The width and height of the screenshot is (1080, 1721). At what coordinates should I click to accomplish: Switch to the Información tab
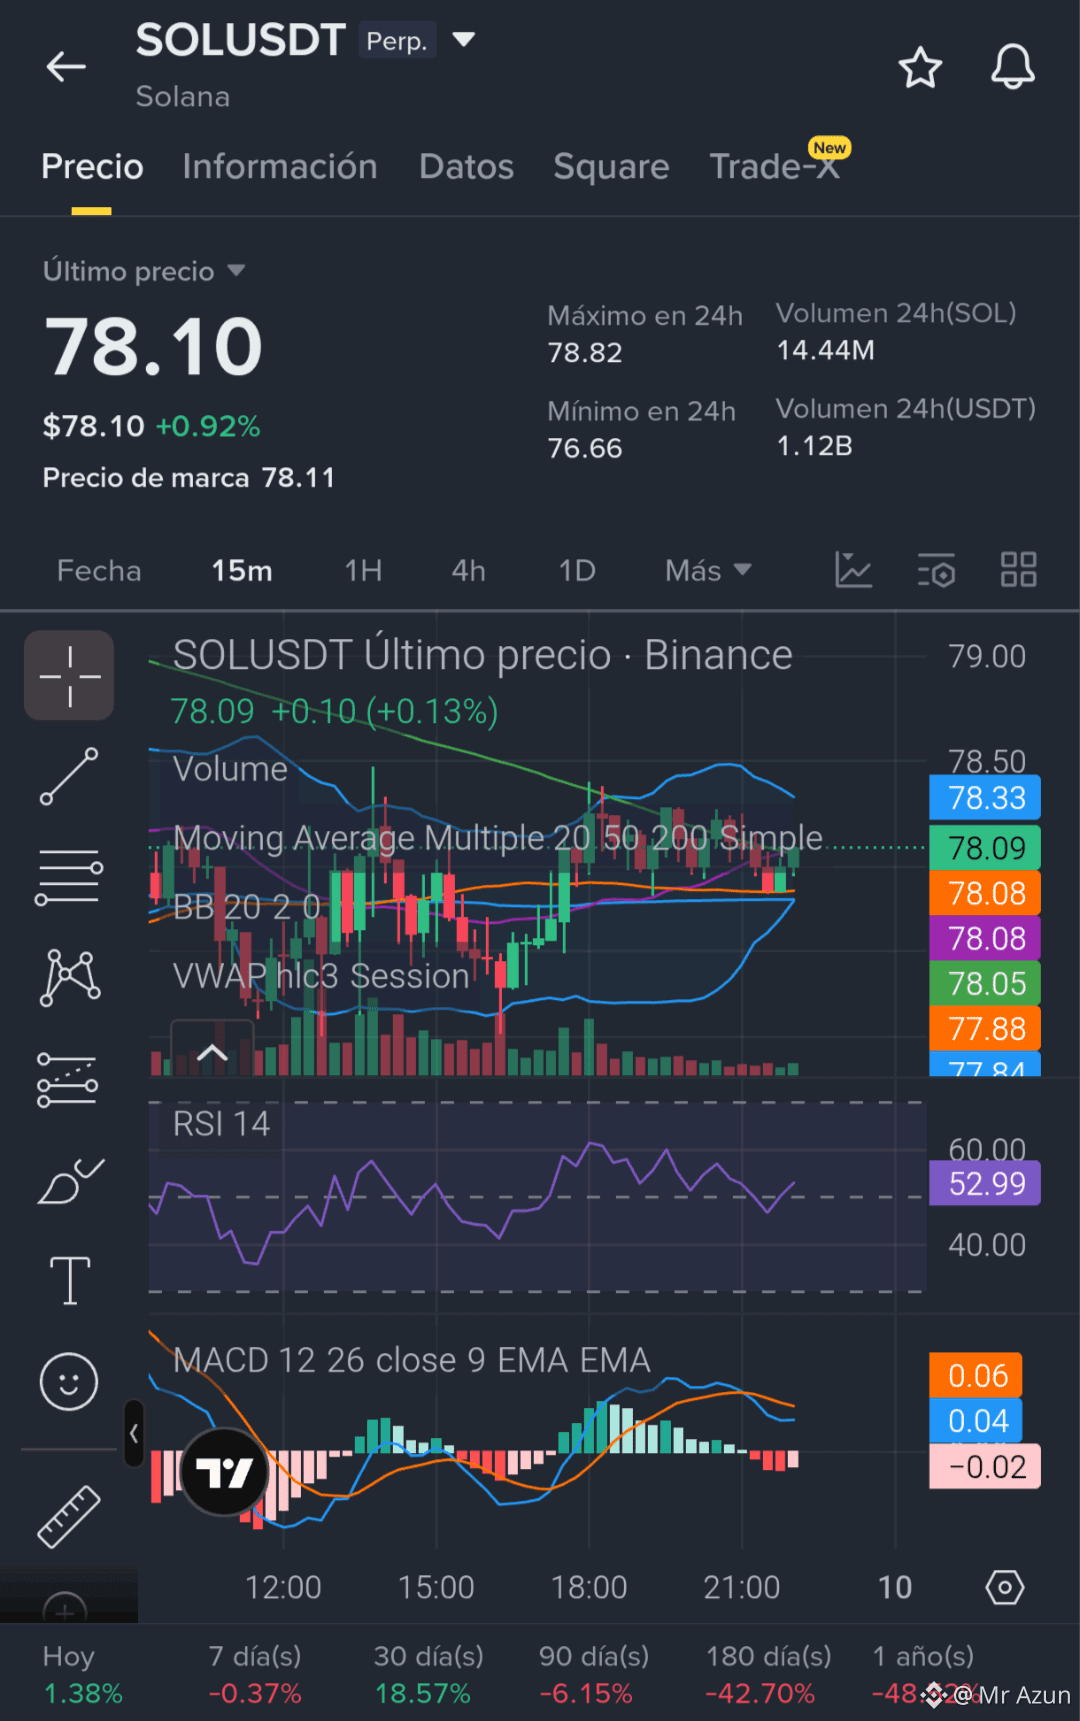[x=280, y=166]
